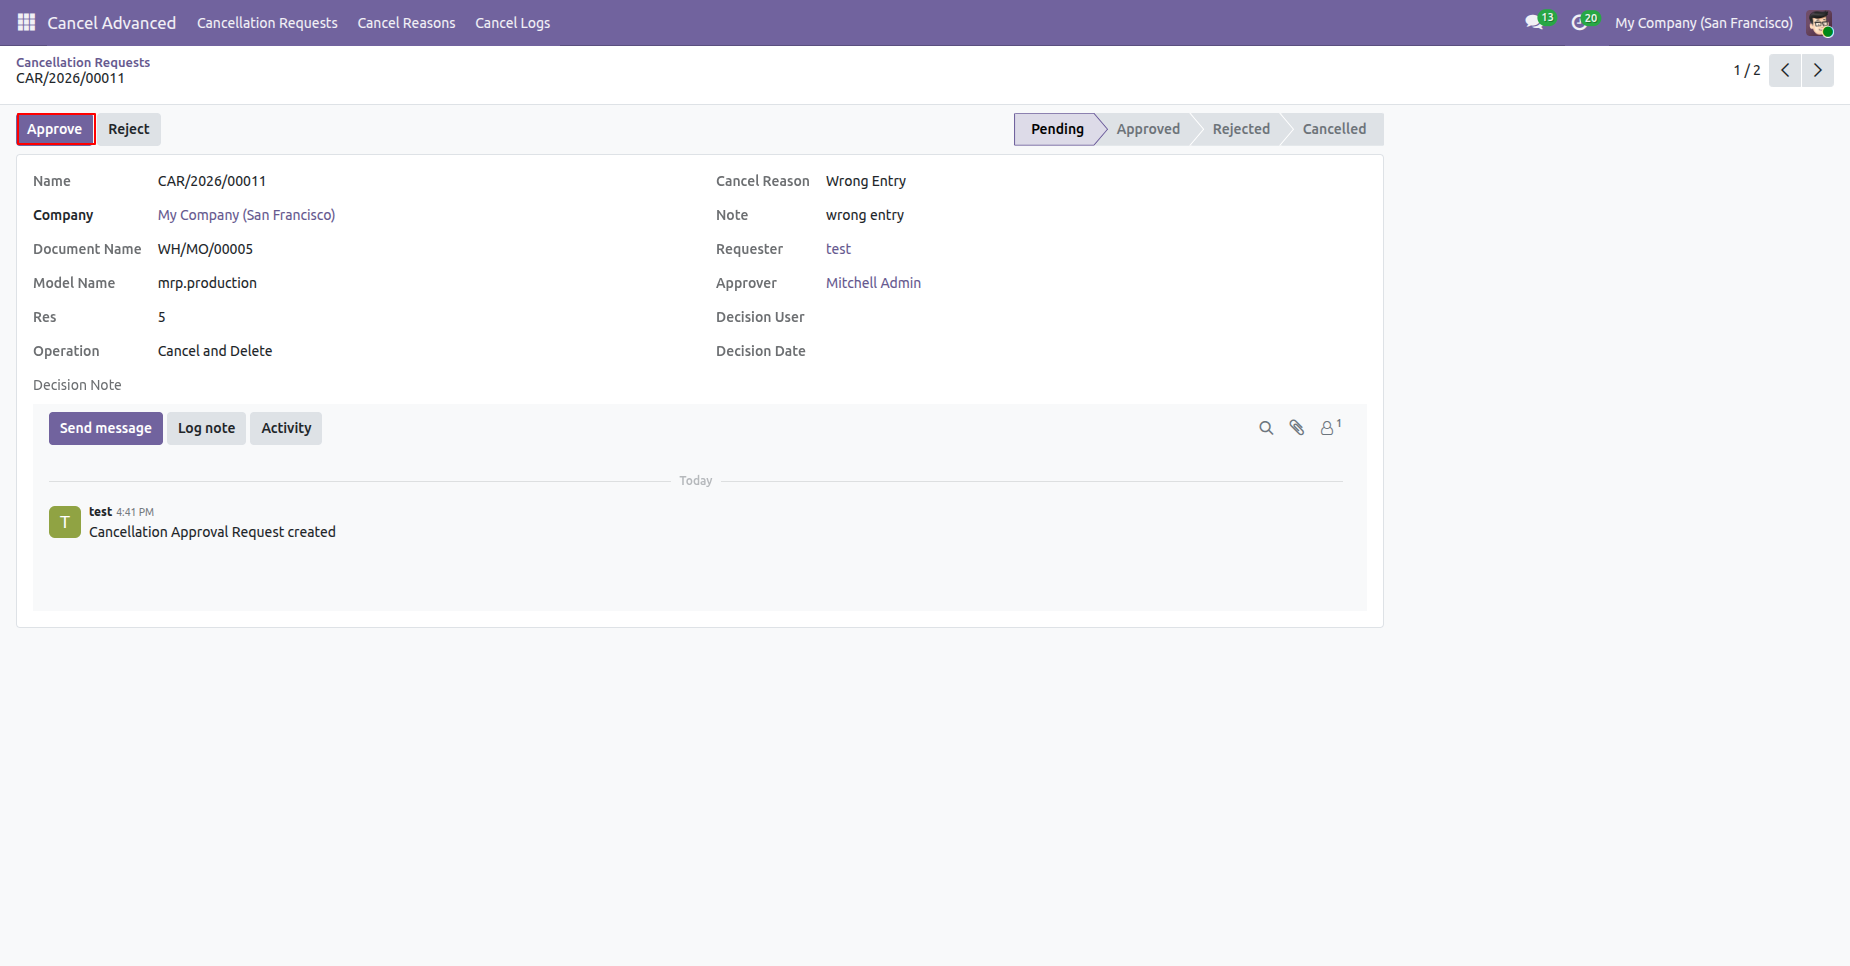Click Cancellation Requests breadcrumb link

tap(83, 62)
